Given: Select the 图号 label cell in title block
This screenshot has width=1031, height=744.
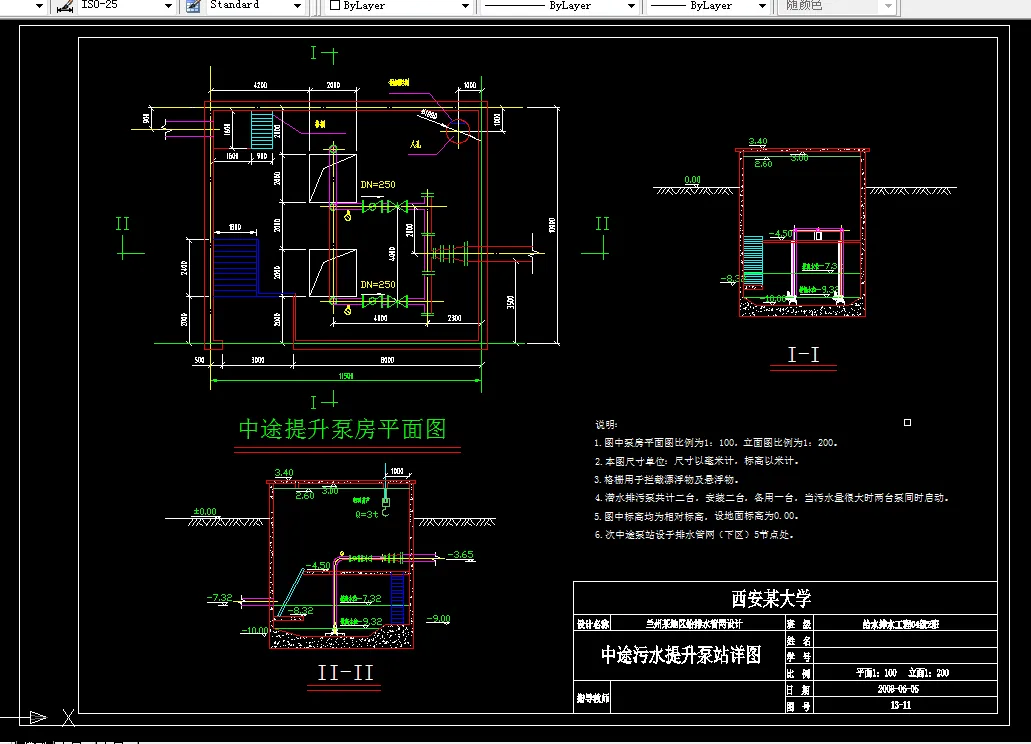Looking at the screenshot, I should point(799,707).
